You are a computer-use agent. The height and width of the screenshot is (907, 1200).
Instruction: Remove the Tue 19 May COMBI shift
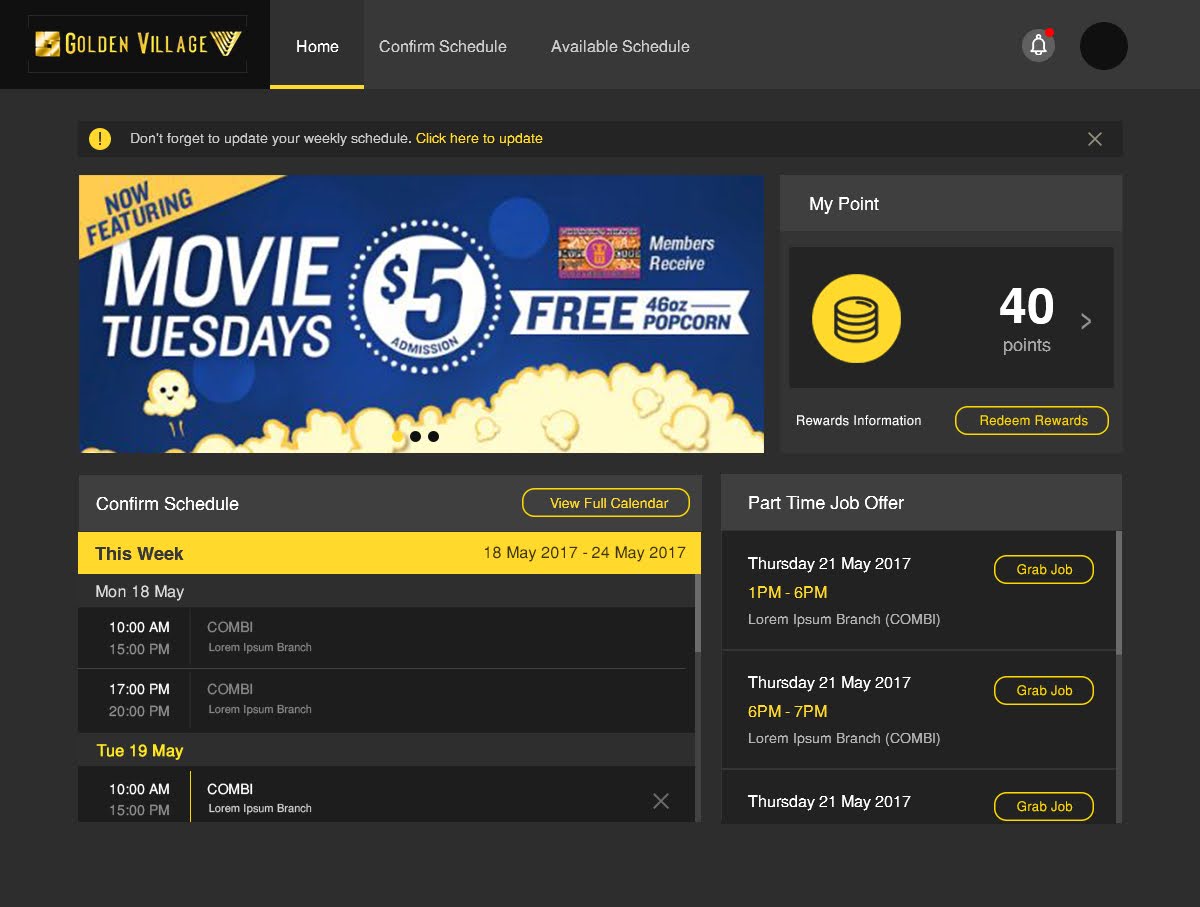coord(661,800)
